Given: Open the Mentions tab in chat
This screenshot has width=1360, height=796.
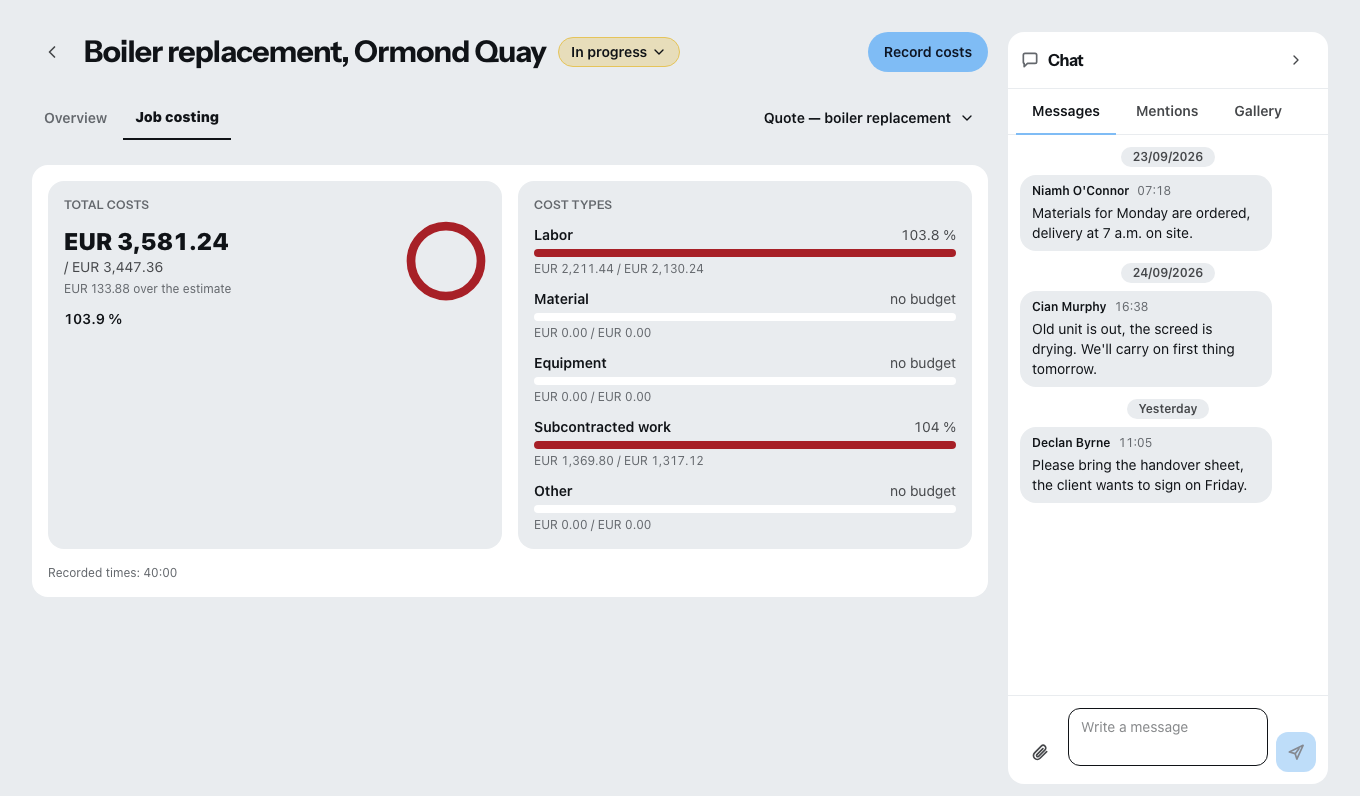Looking at the screenshot, I should click(x=1167, y=111).
